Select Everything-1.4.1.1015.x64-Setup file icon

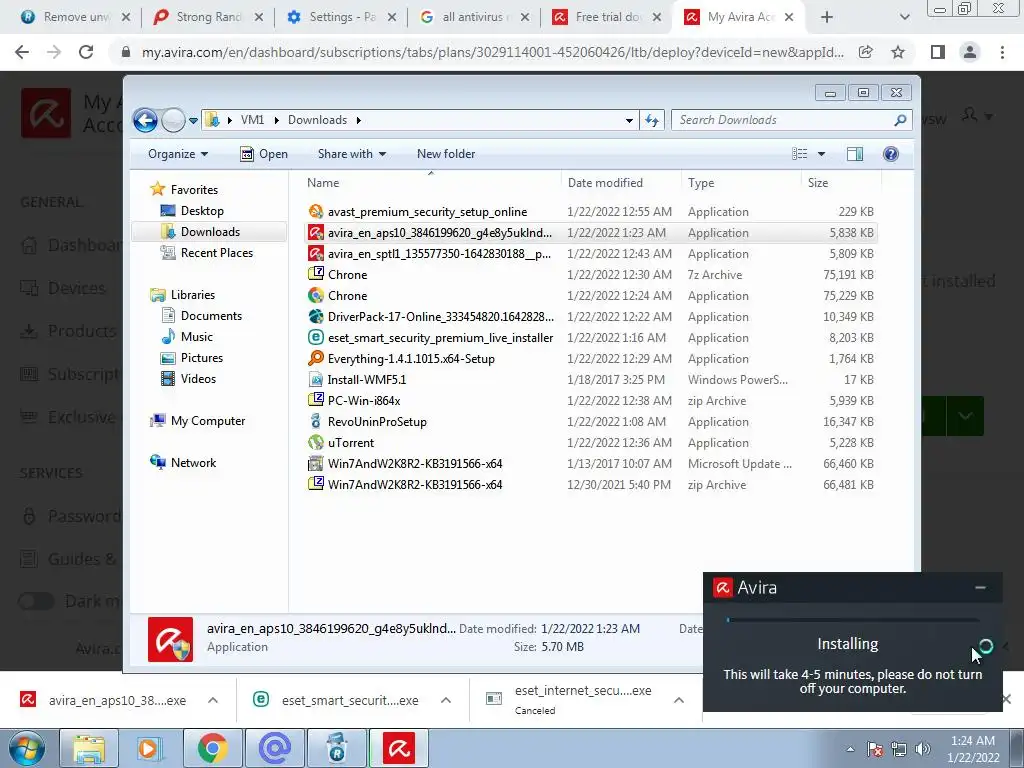315,359
